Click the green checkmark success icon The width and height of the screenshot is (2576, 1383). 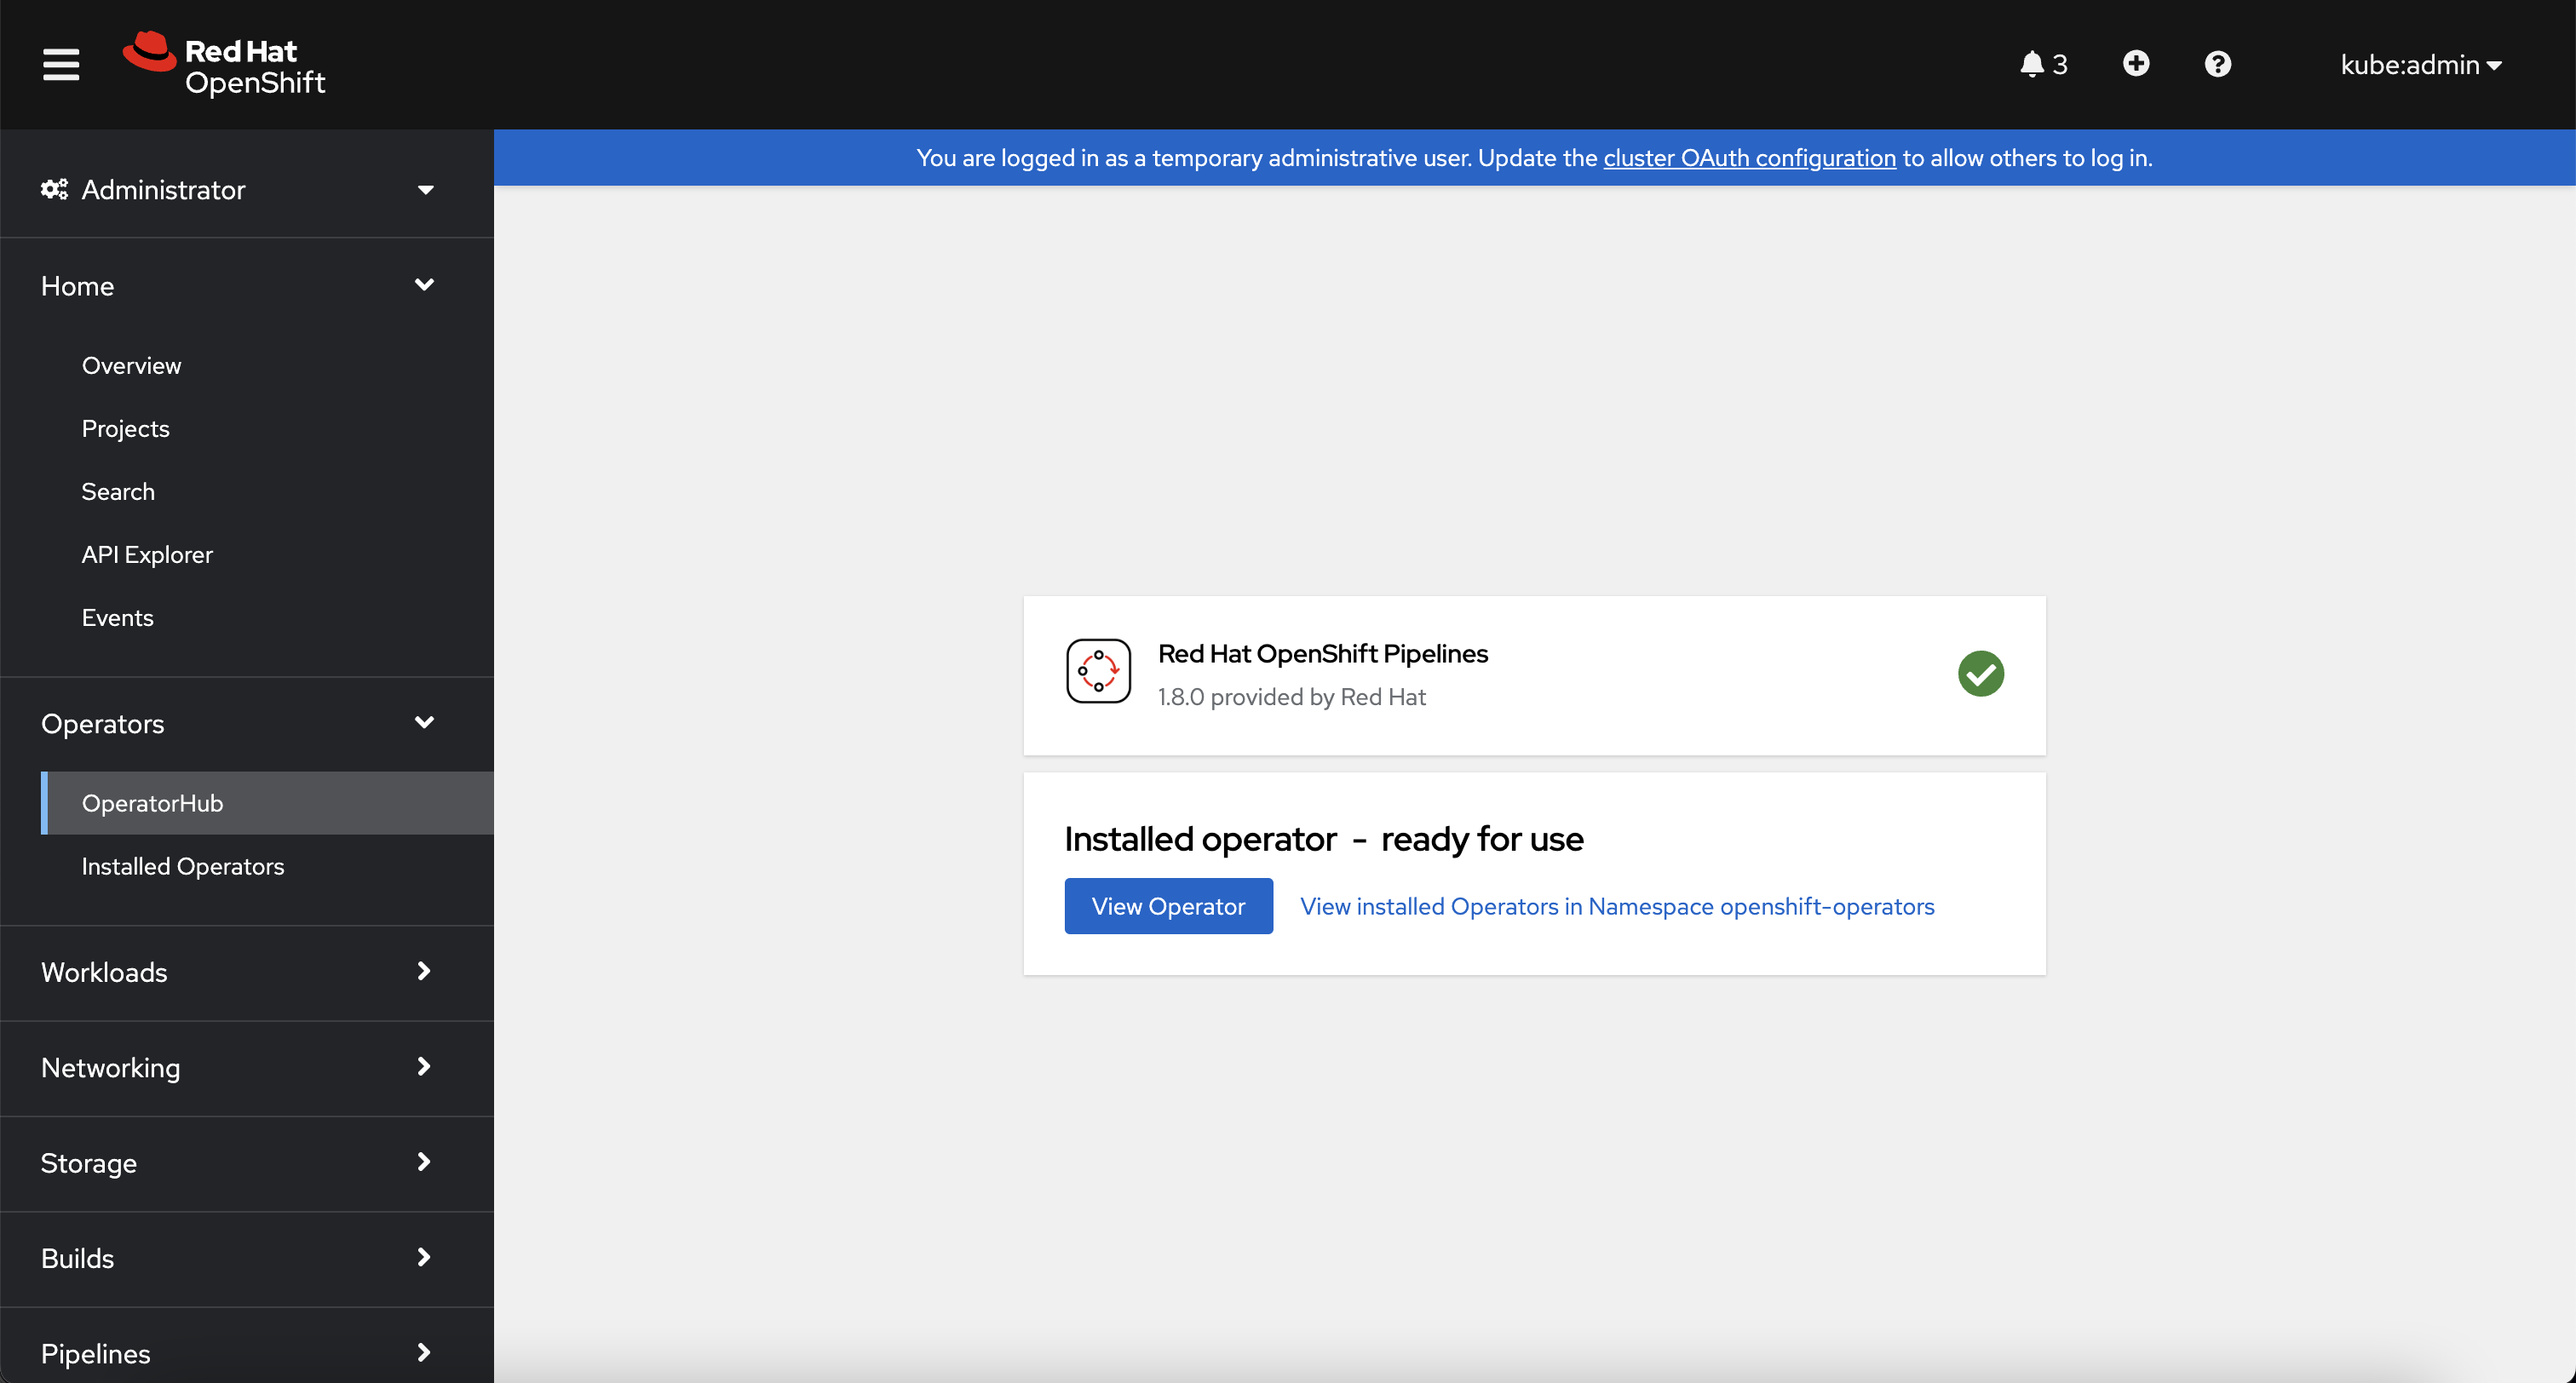coord(1981,673)
